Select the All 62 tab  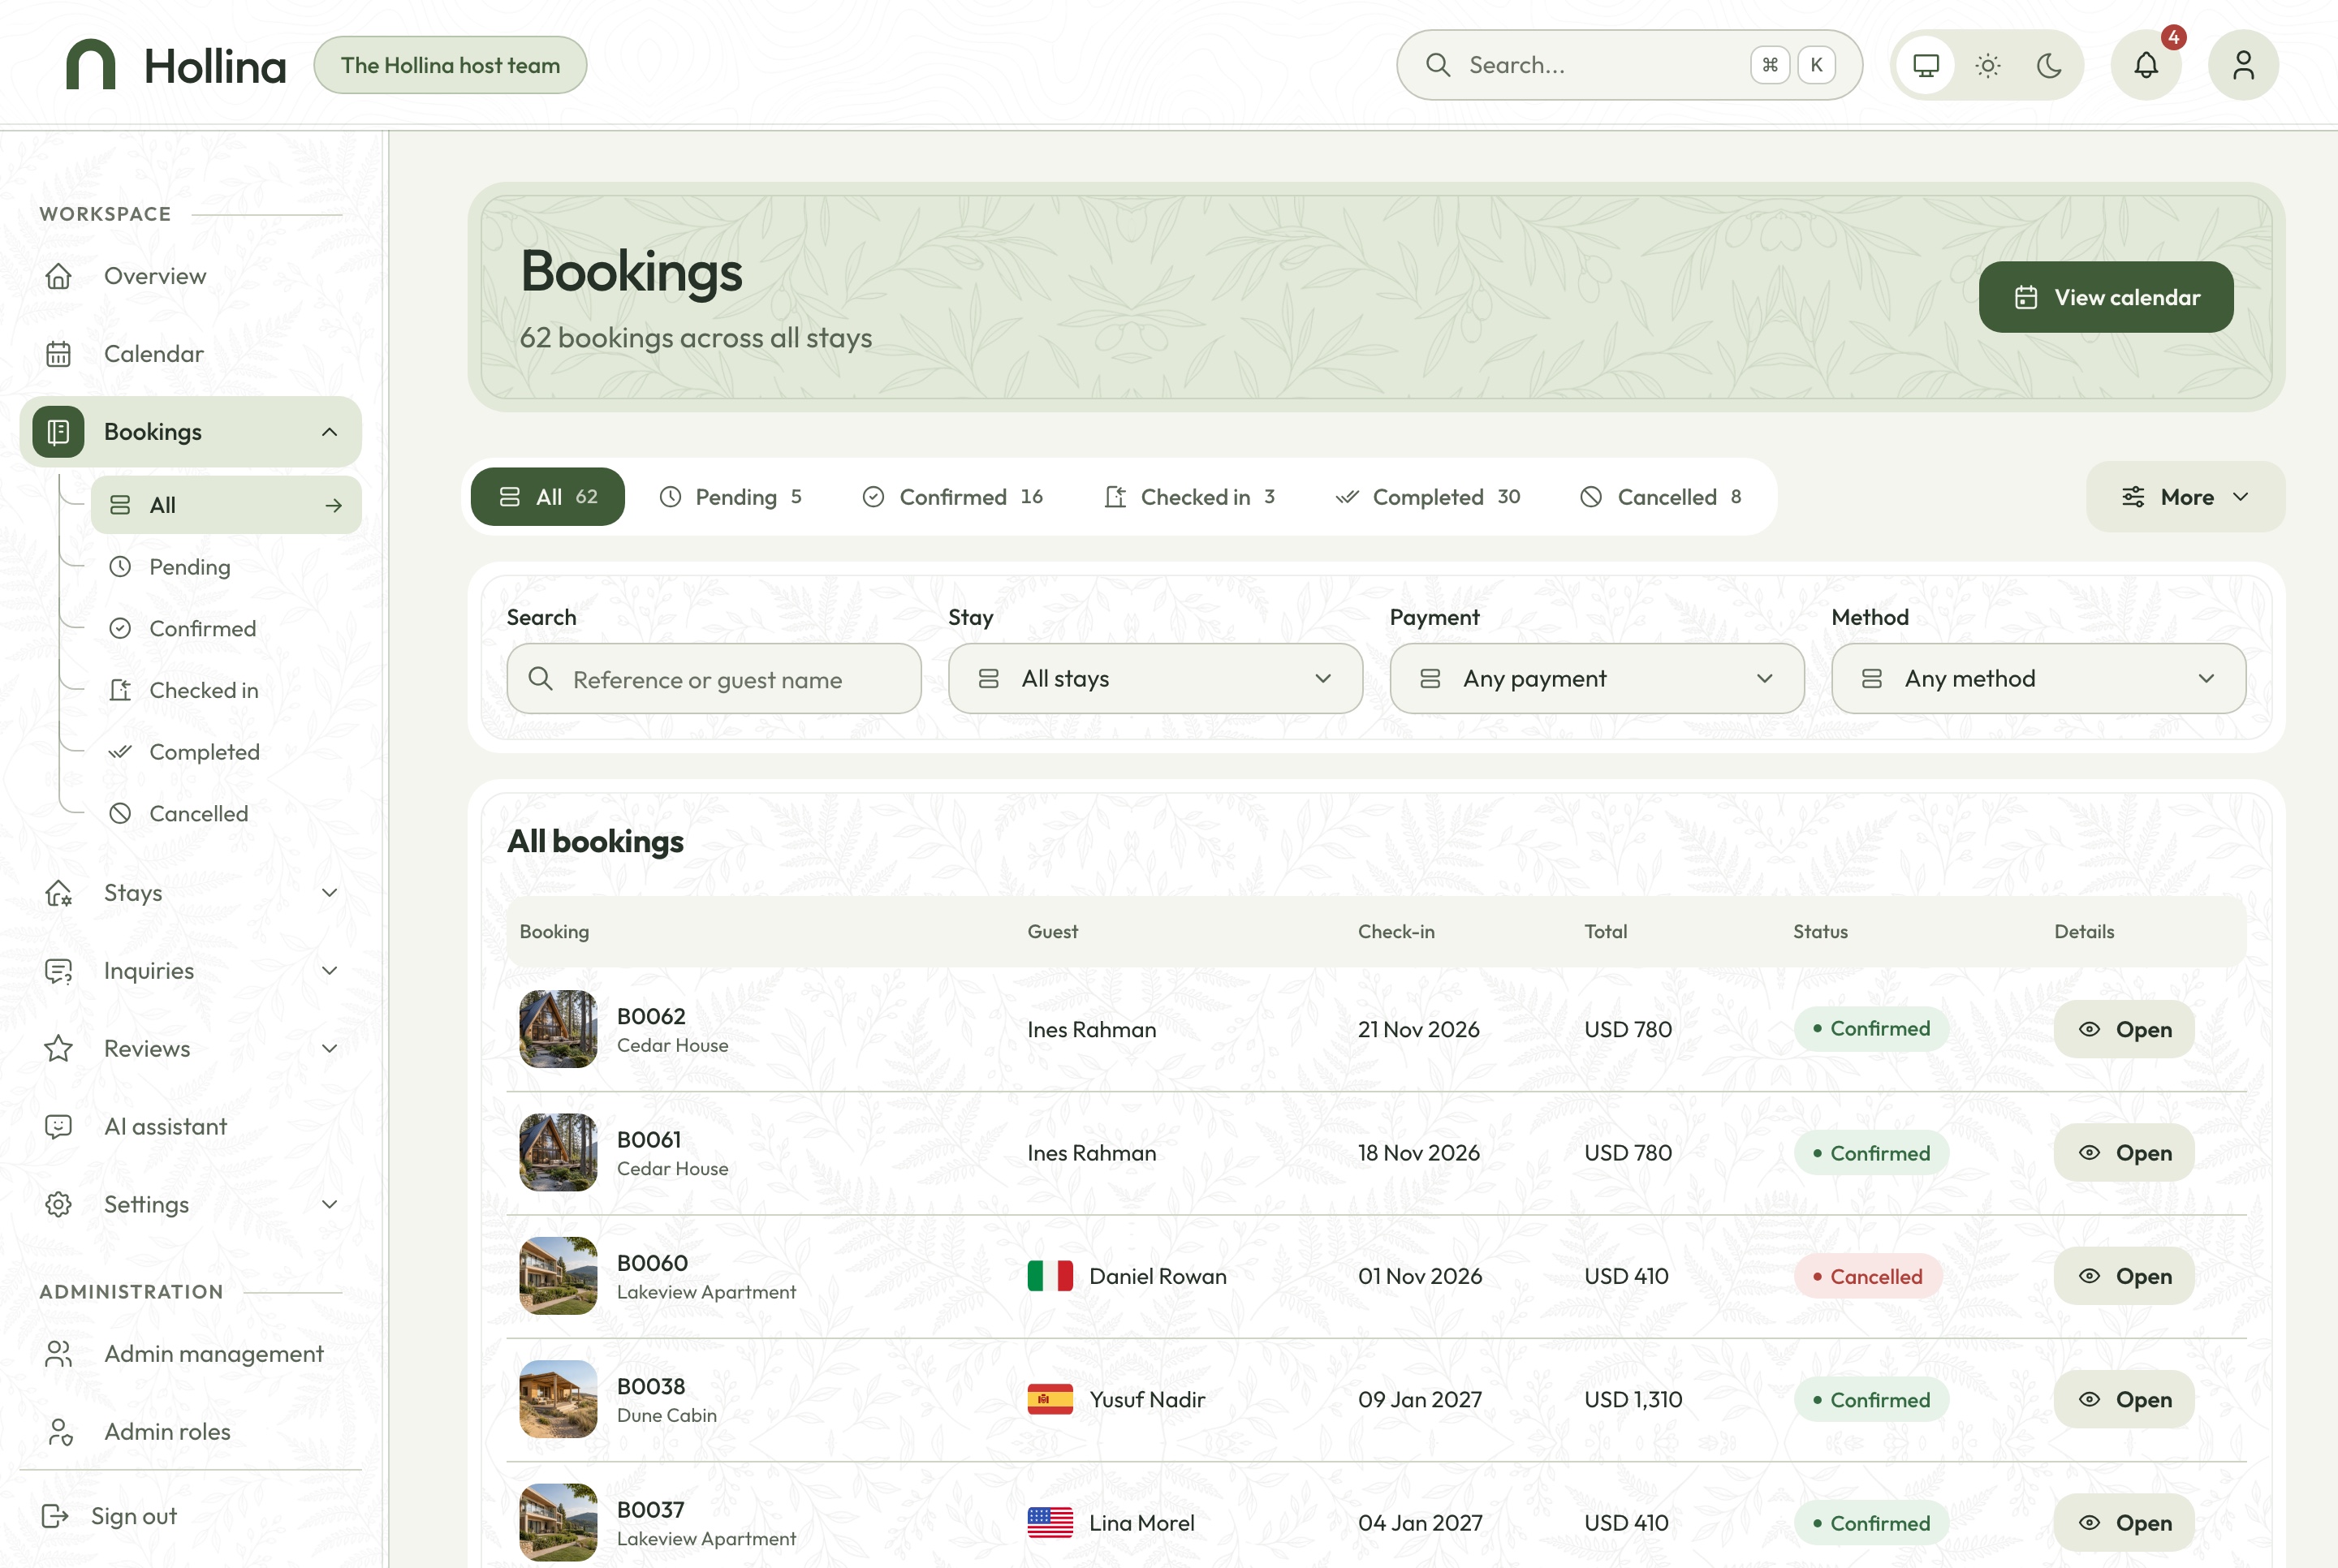(x=548, y=497)
